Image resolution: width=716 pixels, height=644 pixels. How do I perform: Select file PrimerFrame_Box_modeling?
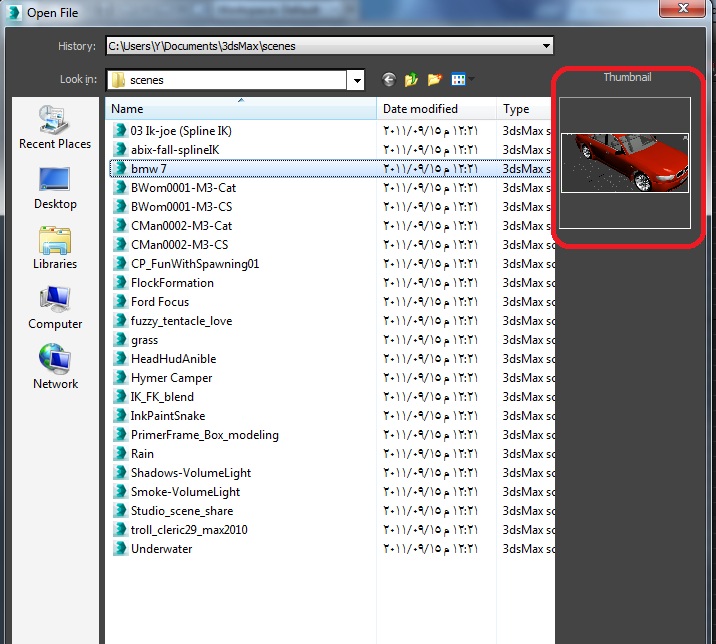[205, 435]
